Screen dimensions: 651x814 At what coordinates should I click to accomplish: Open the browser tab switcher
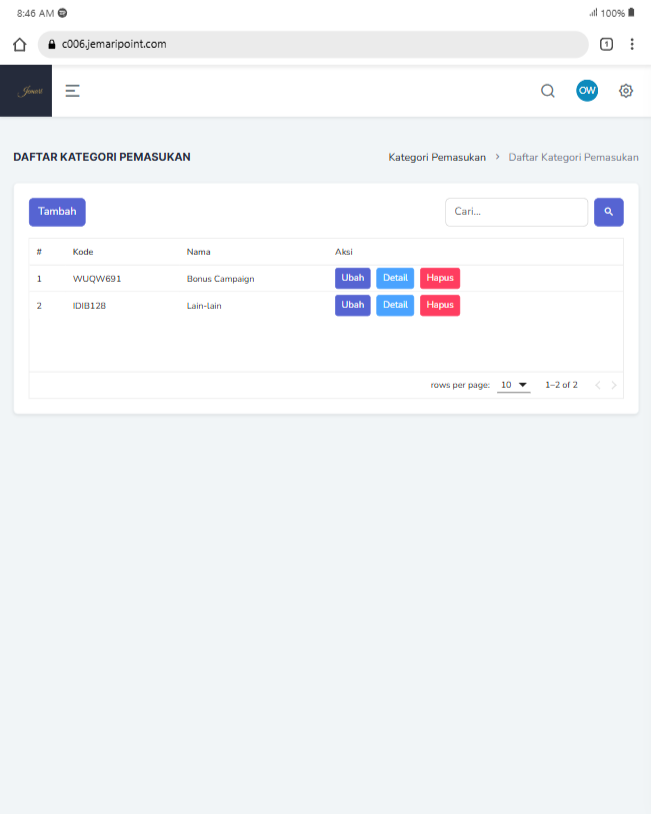606,44
